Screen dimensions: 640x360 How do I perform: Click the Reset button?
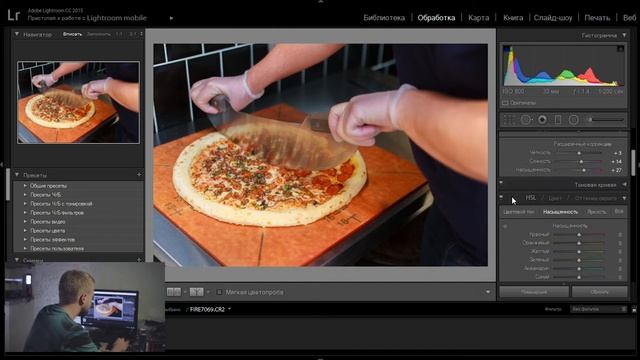tap(600, 292)
